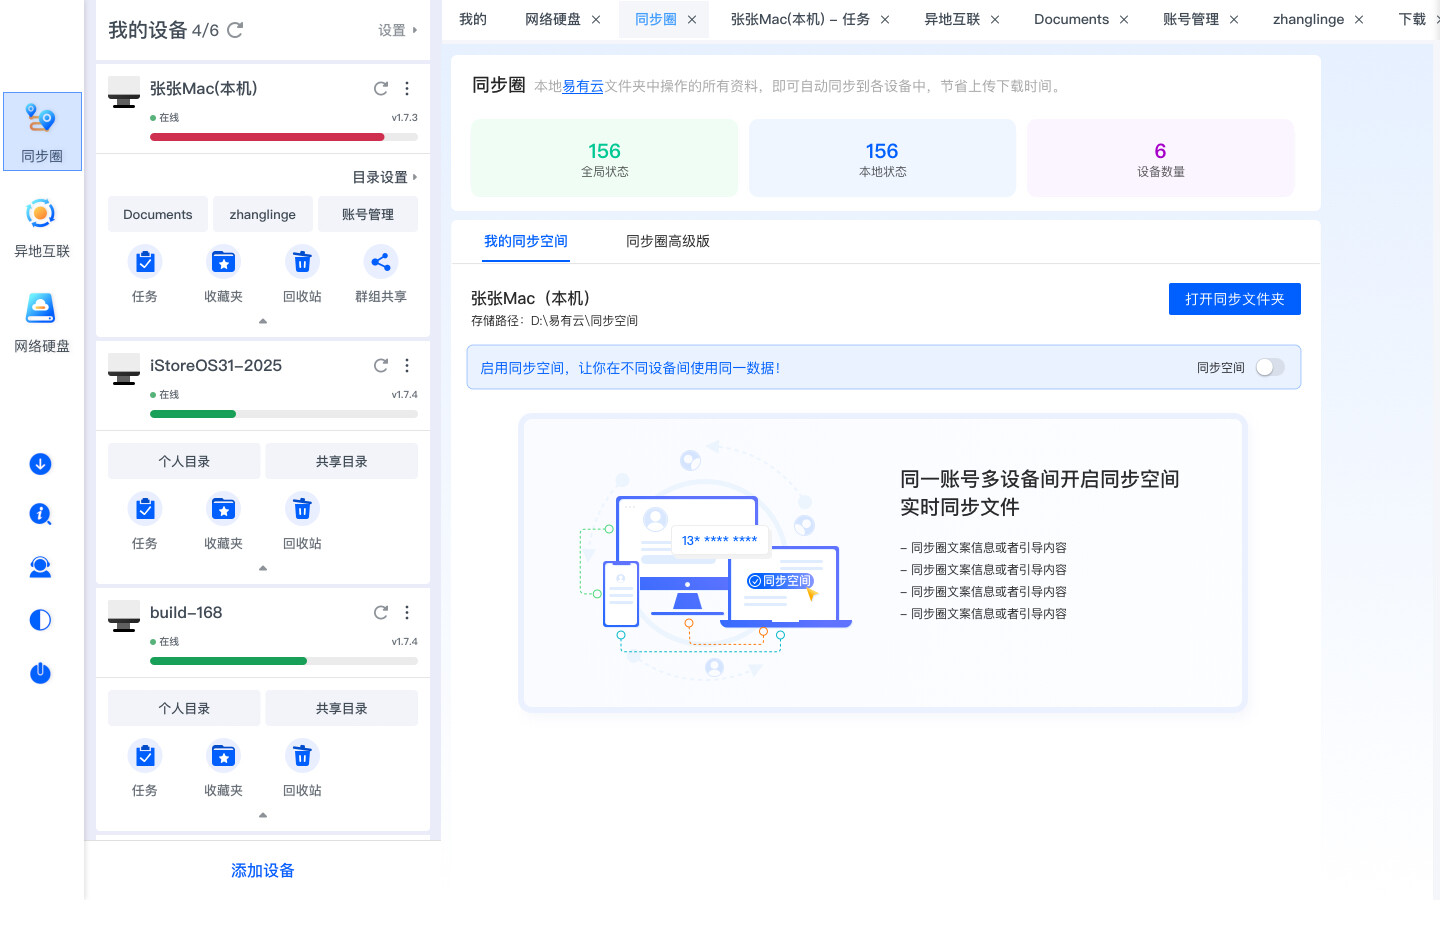Viewport: 1440px width, 939px height.
Task: Click 打开同步文件夹 button
Action: point(1234,299)
